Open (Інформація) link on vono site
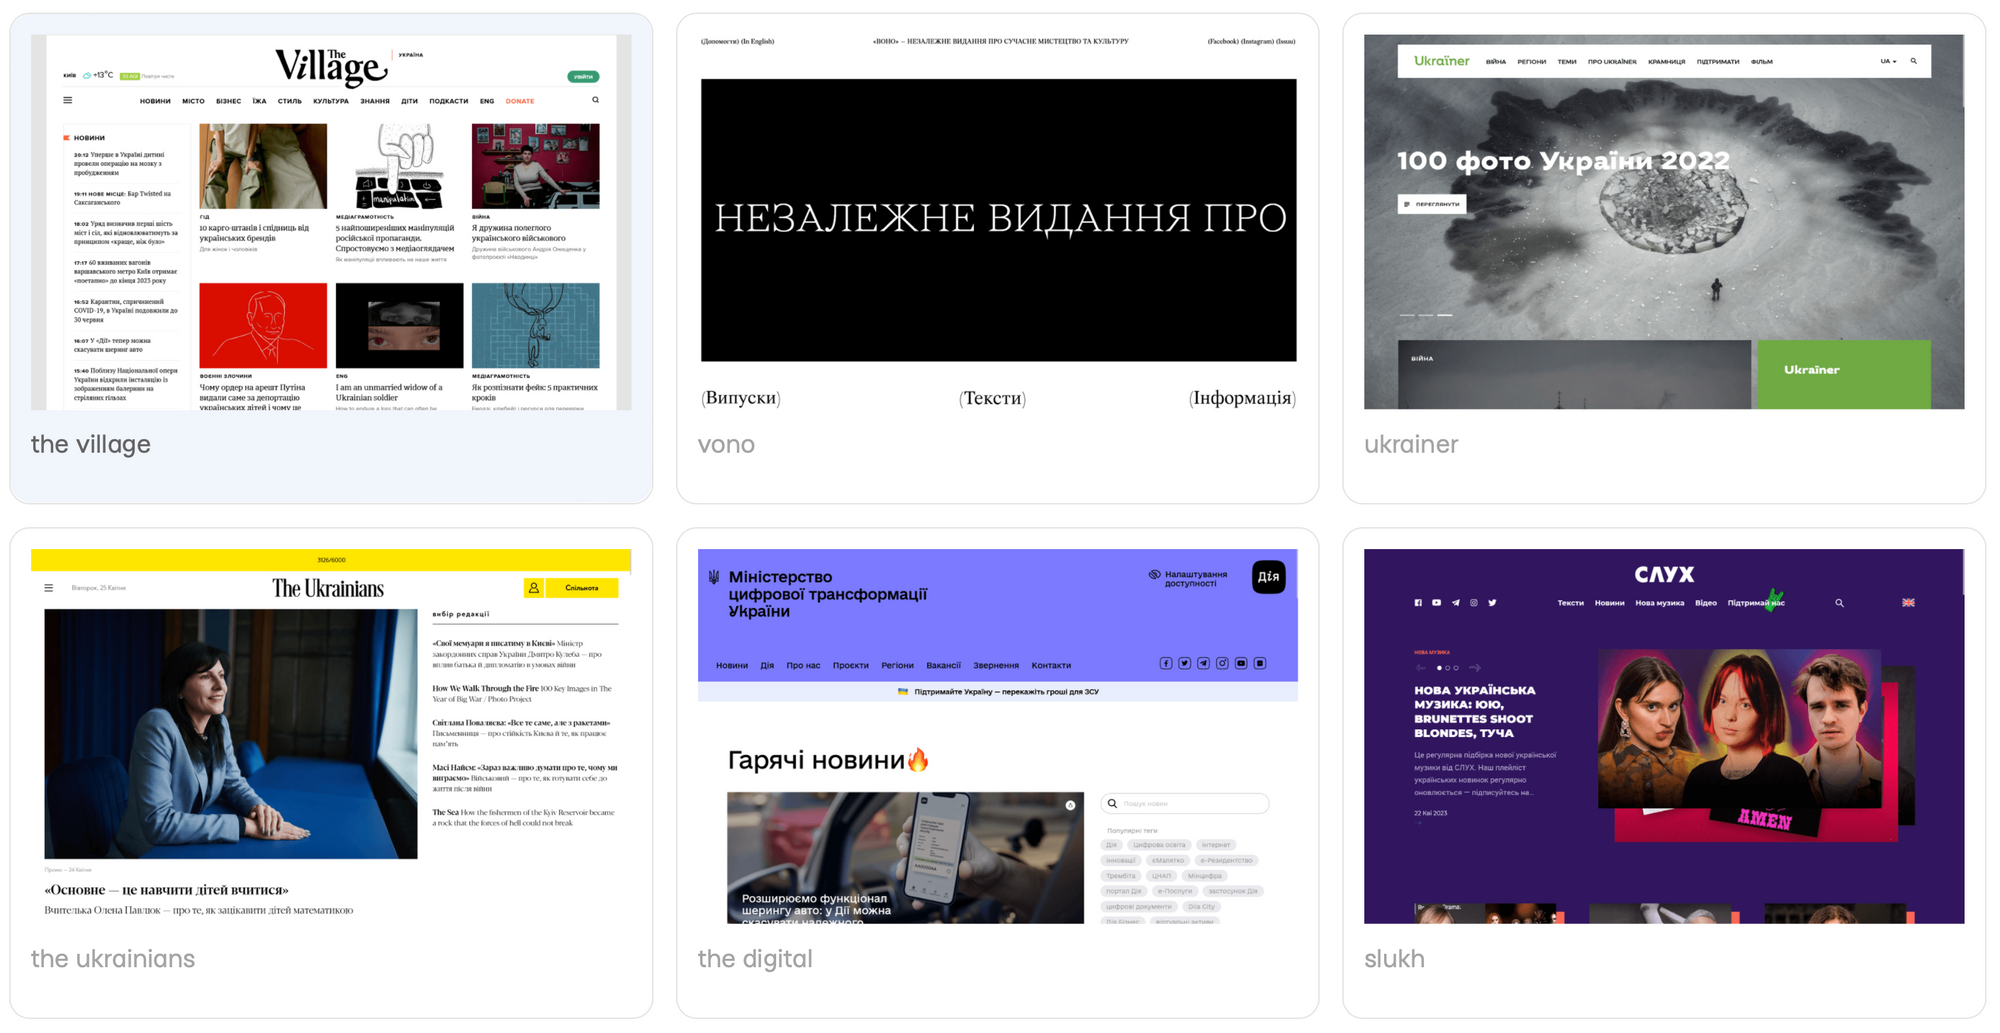Screen dimensions: 2000x1033 point(1242,398)
